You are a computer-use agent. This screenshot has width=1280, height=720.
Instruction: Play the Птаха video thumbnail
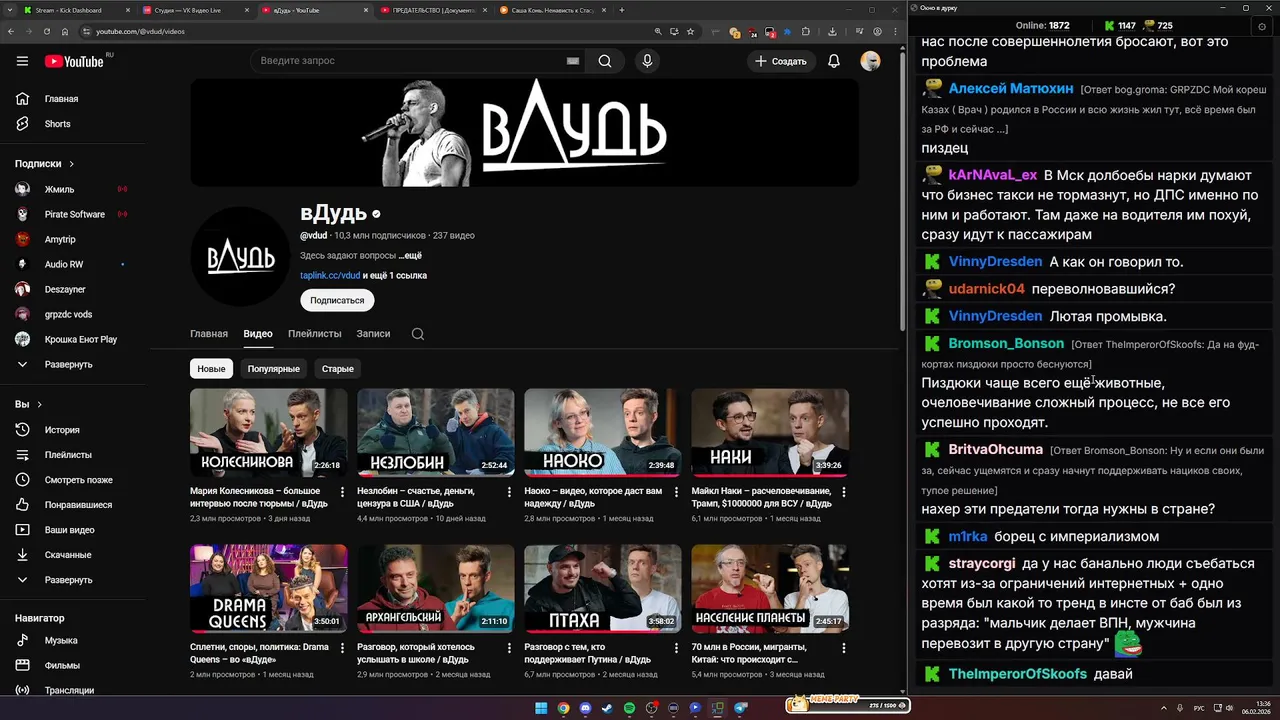coord(603,589)
